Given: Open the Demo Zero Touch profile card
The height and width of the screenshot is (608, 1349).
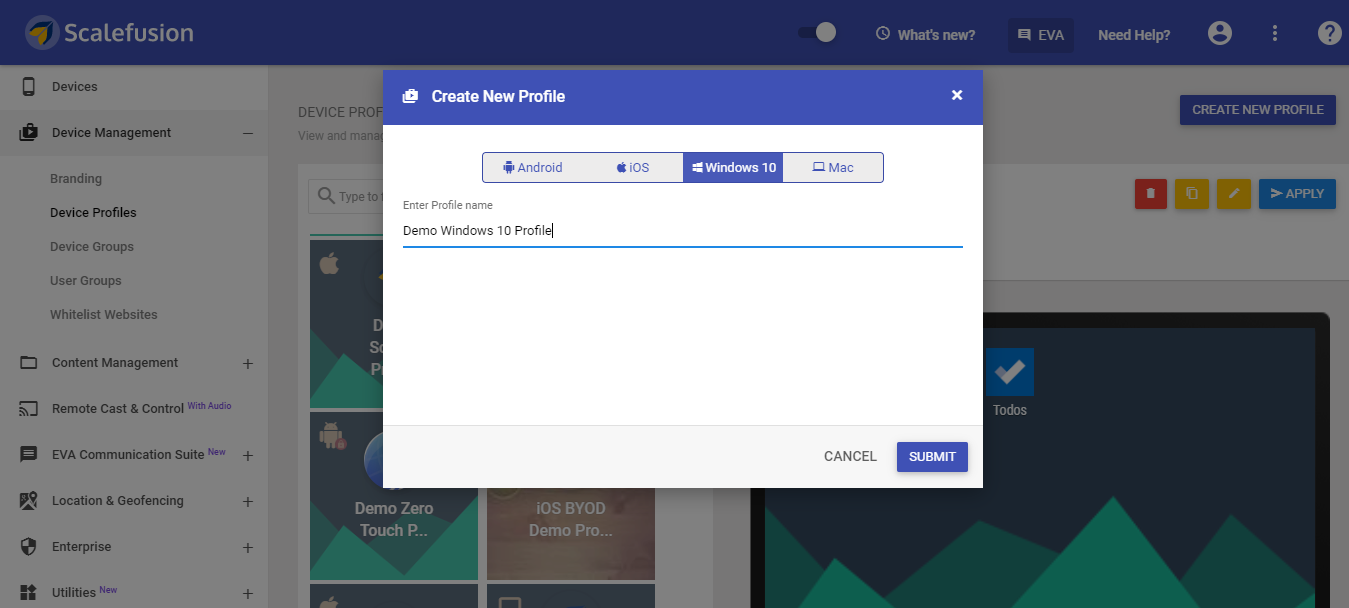Looking at the screenshot, I should [394, 496].
